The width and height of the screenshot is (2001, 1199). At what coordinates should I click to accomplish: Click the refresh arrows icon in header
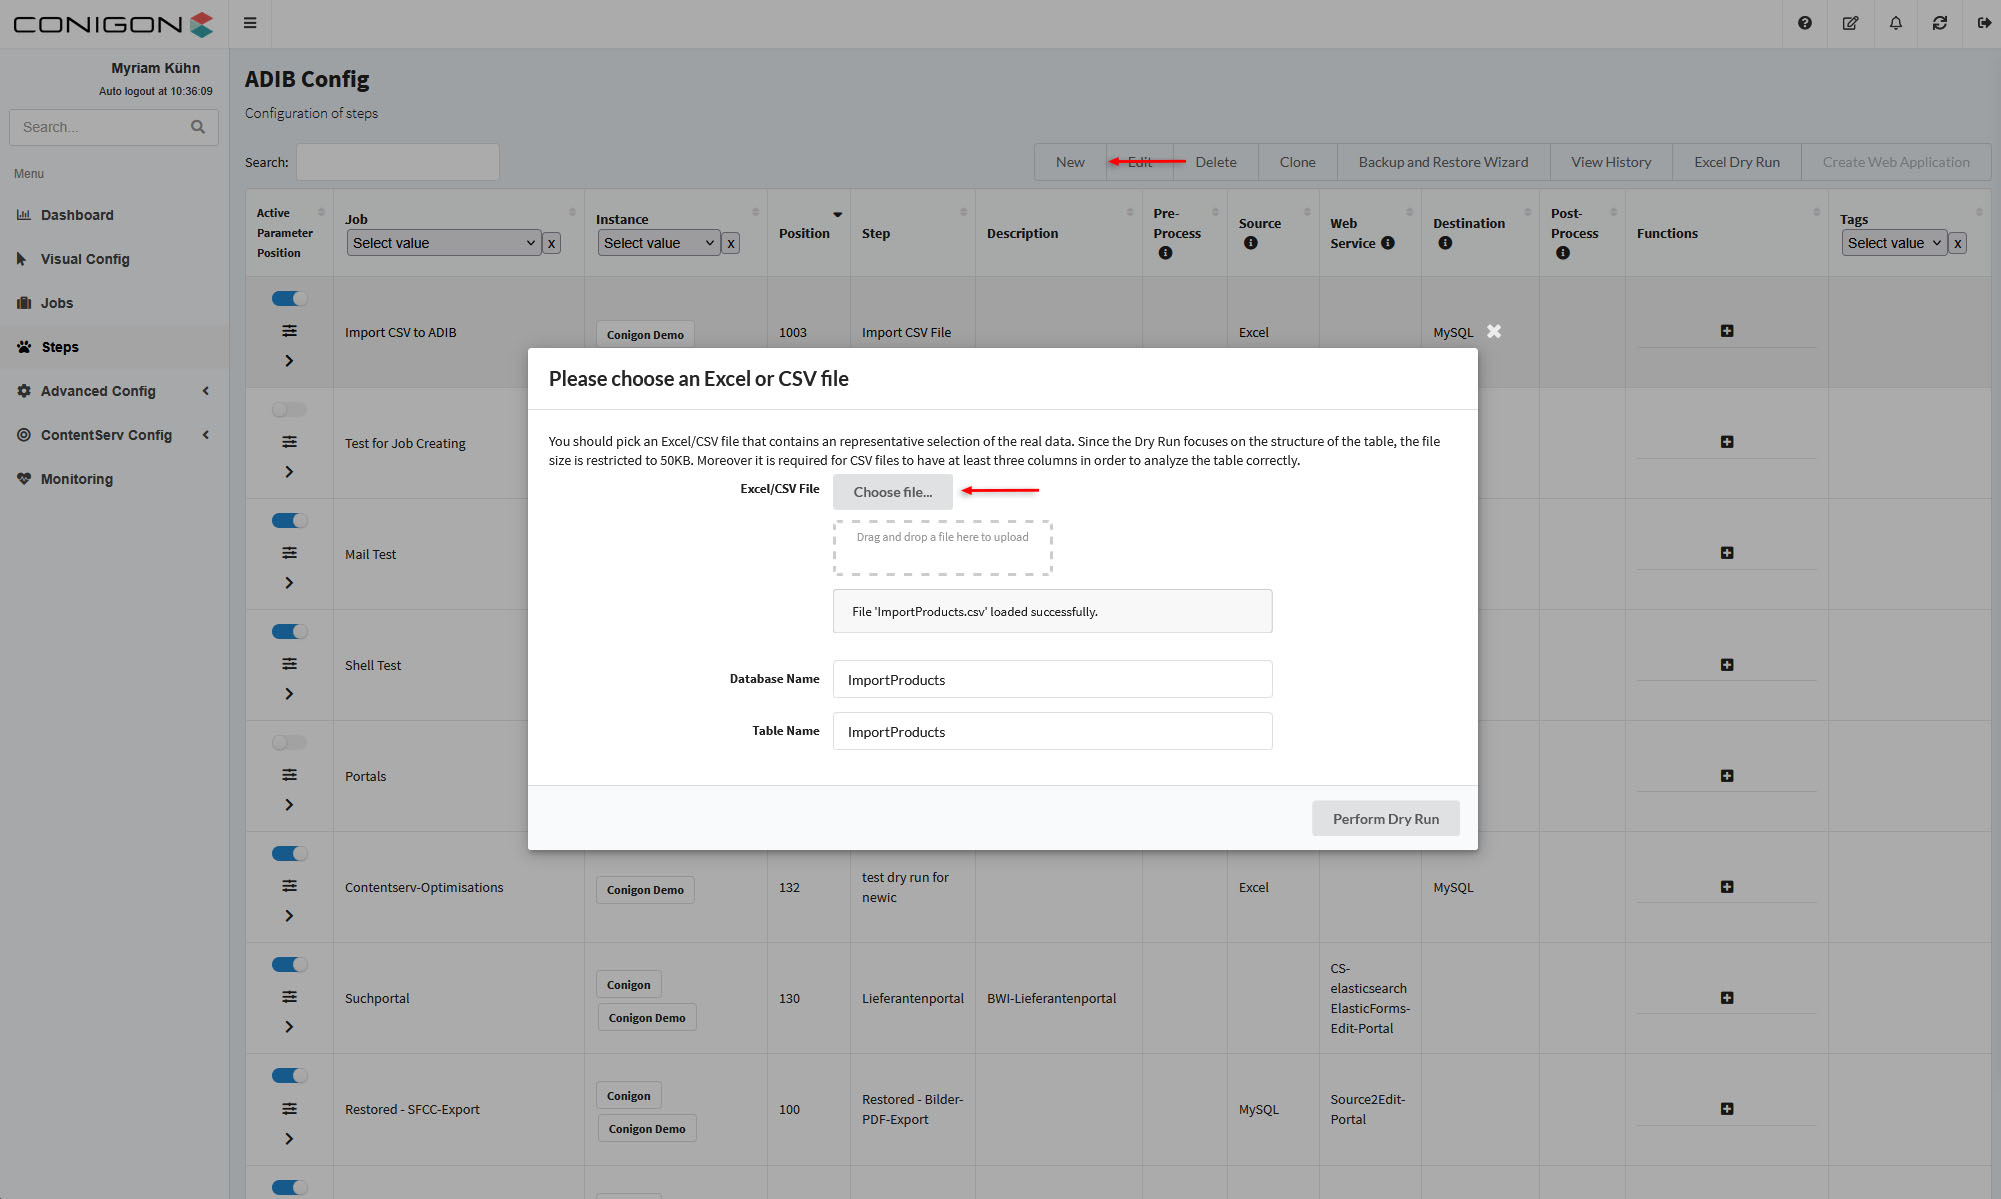click(1940, 23)
